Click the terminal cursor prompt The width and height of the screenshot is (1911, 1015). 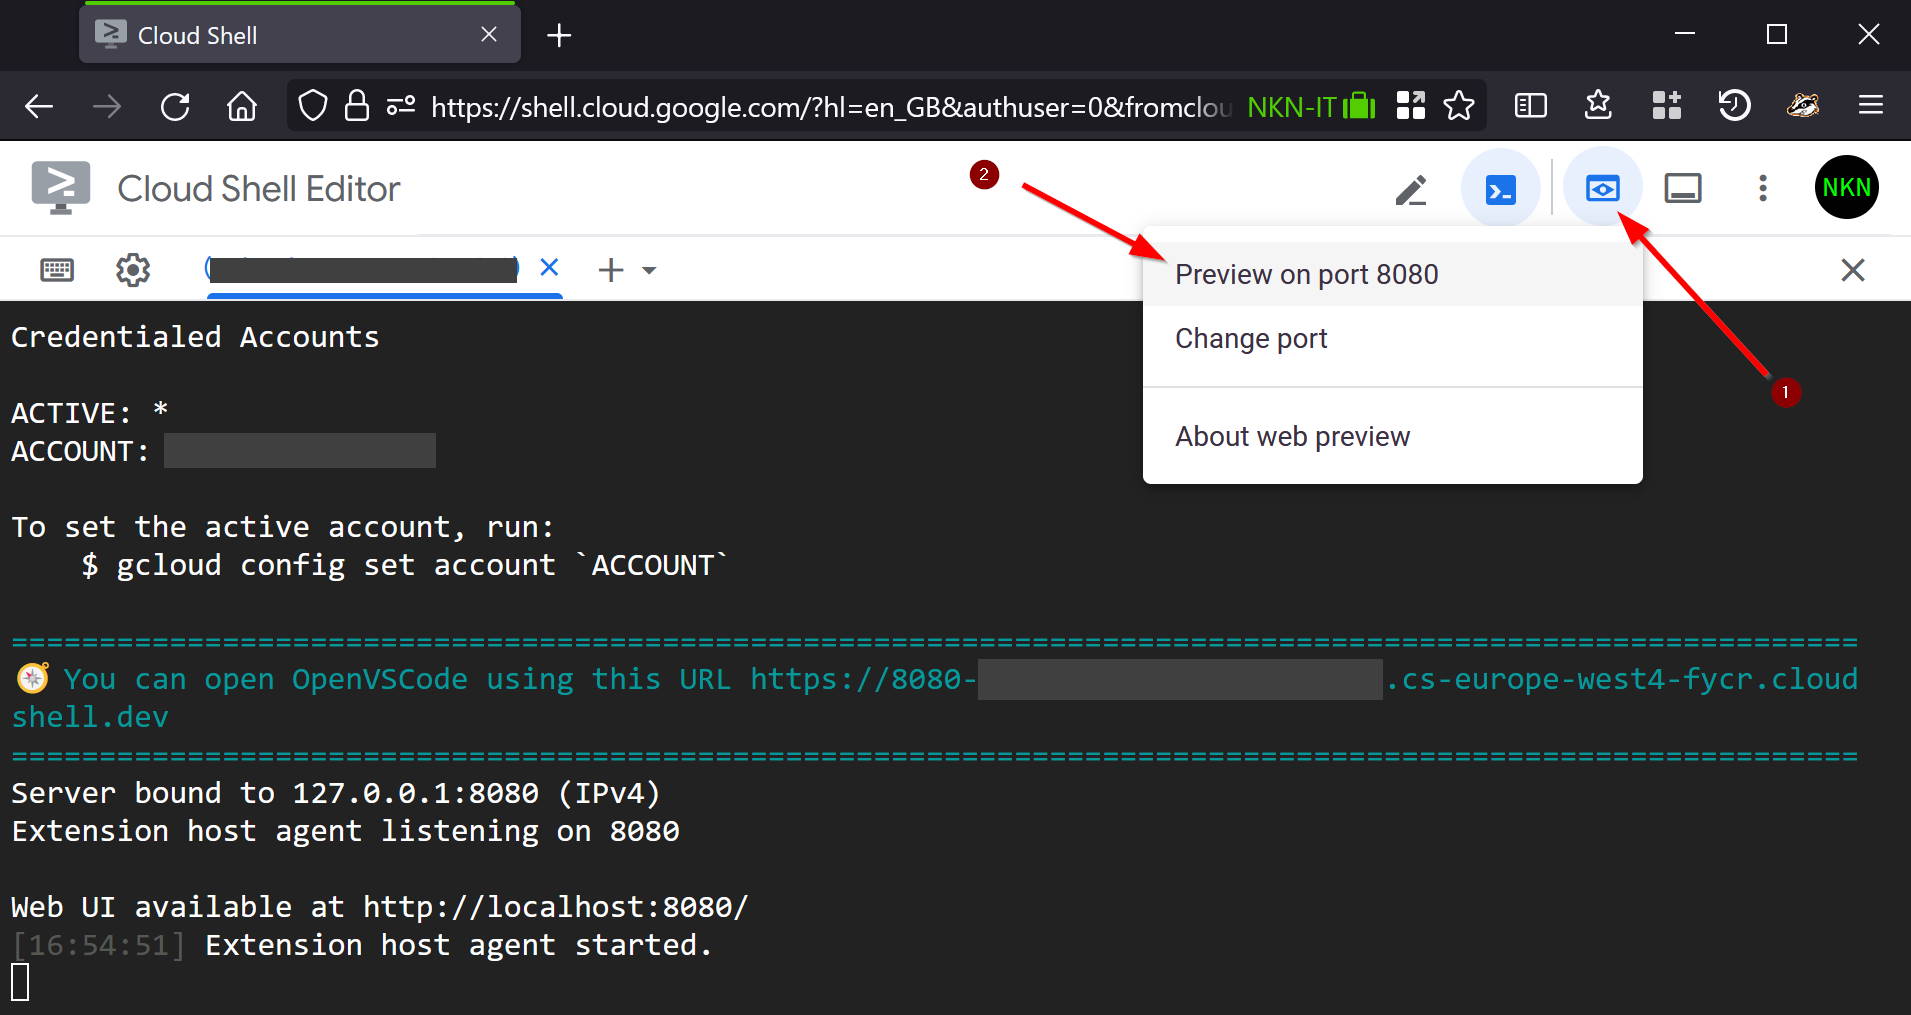click(20, 982)
